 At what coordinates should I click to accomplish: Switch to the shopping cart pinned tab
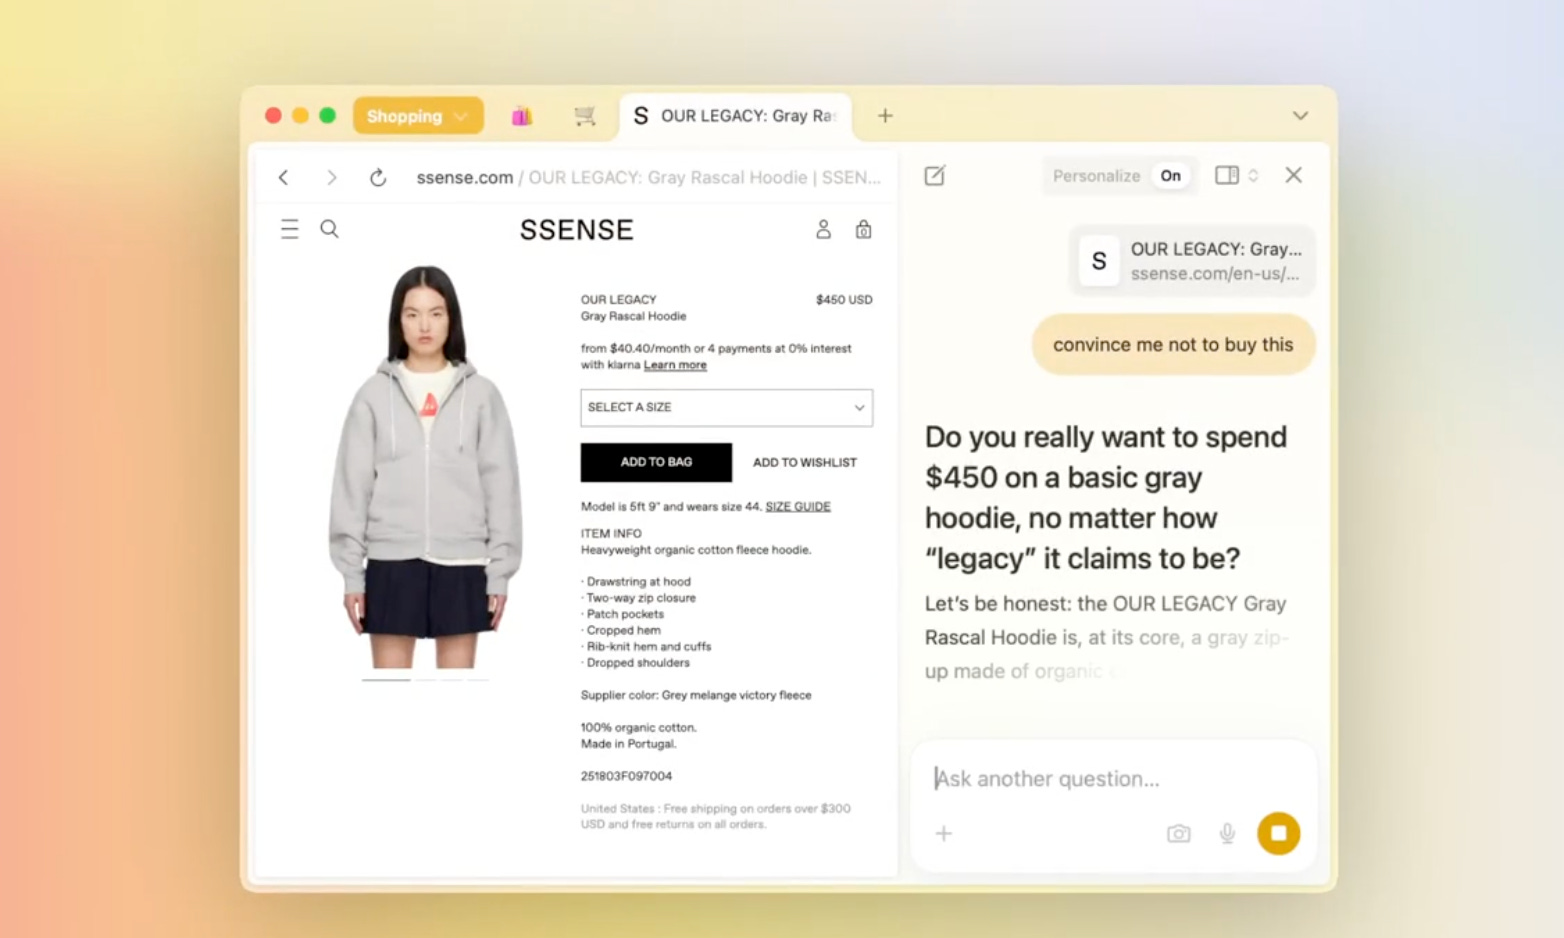point(585,116)
